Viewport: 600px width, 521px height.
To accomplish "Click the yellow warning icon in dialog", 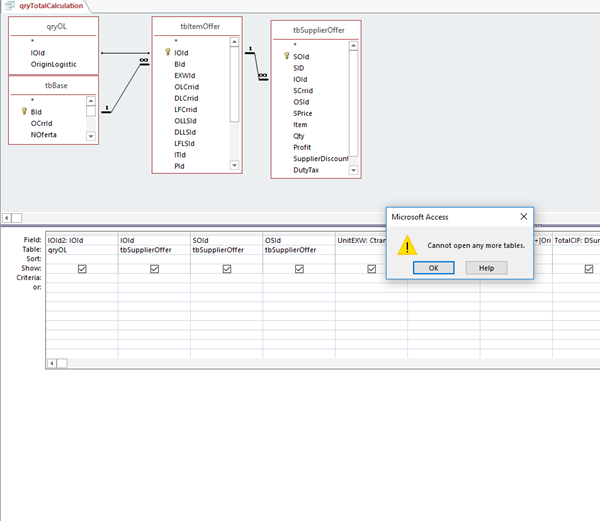I will coord(407,245).
